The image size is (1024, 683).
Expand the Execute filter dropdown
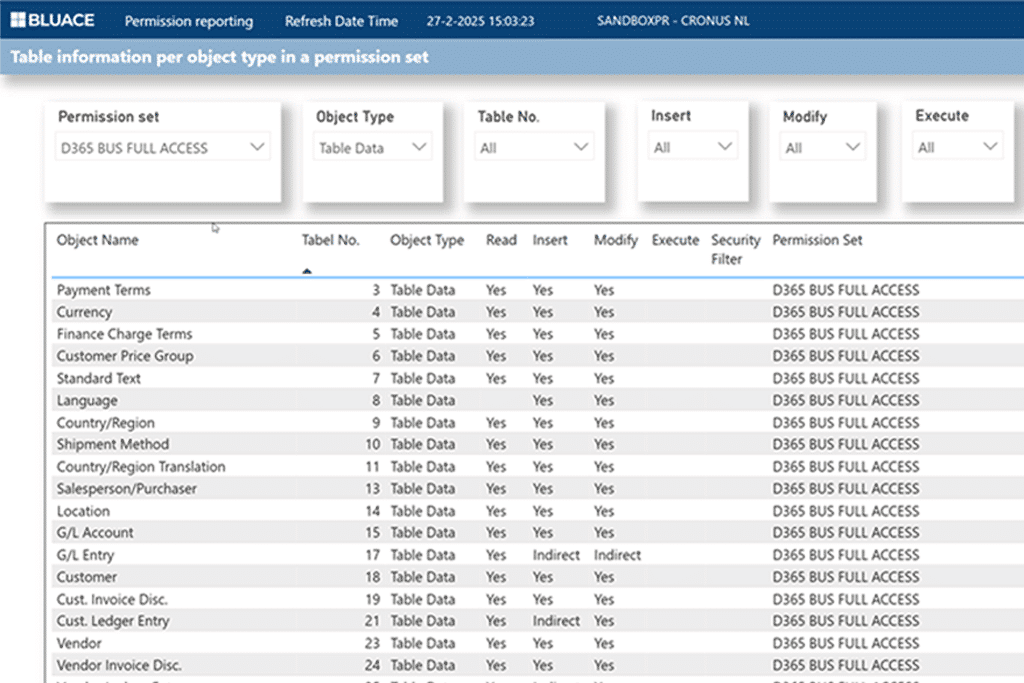pos(957,147)
